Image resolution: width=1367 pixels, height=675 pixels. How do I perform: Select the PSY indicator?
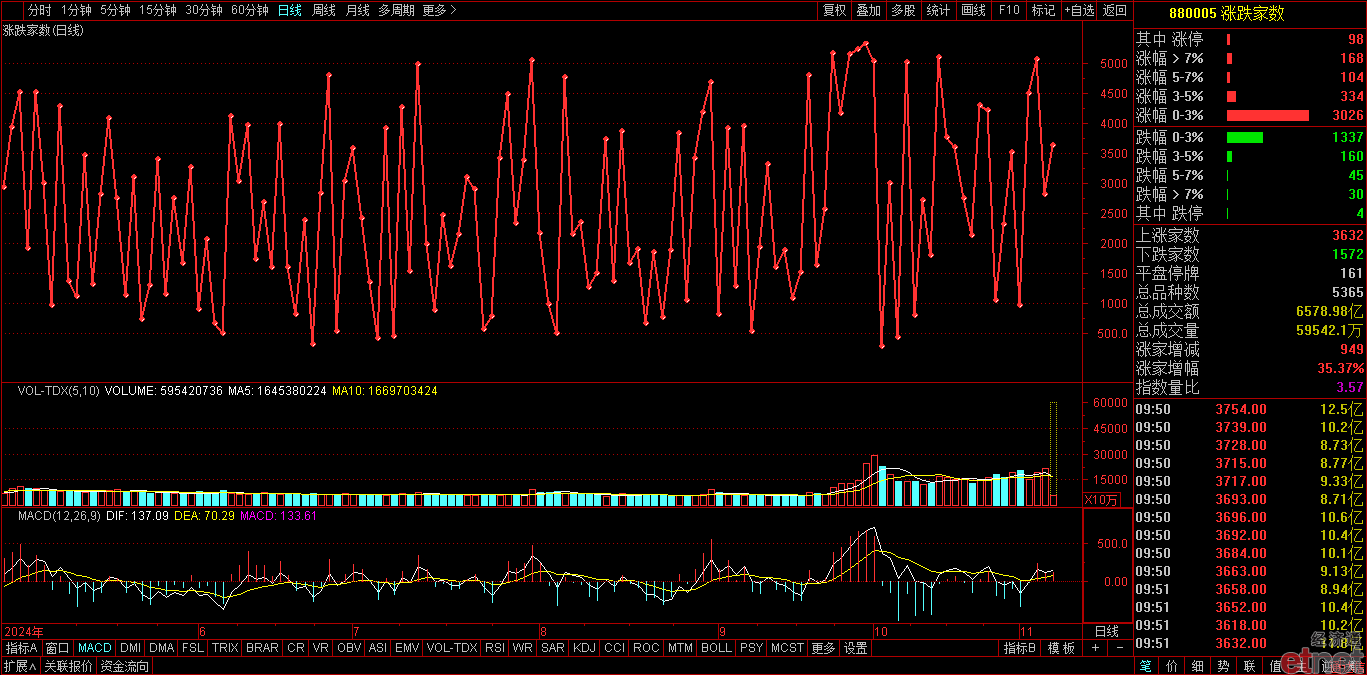click(751, 648)
